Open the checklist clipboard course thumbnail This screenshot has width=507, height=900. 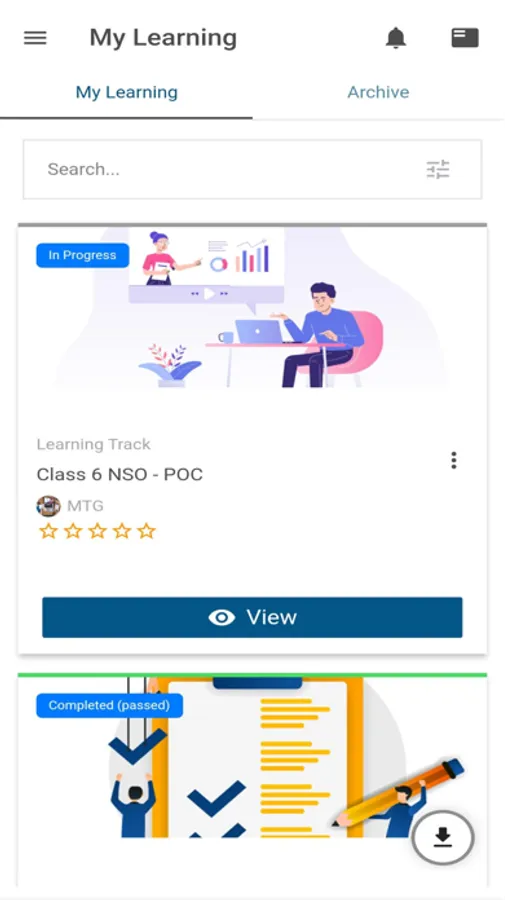tap(252, 758)
